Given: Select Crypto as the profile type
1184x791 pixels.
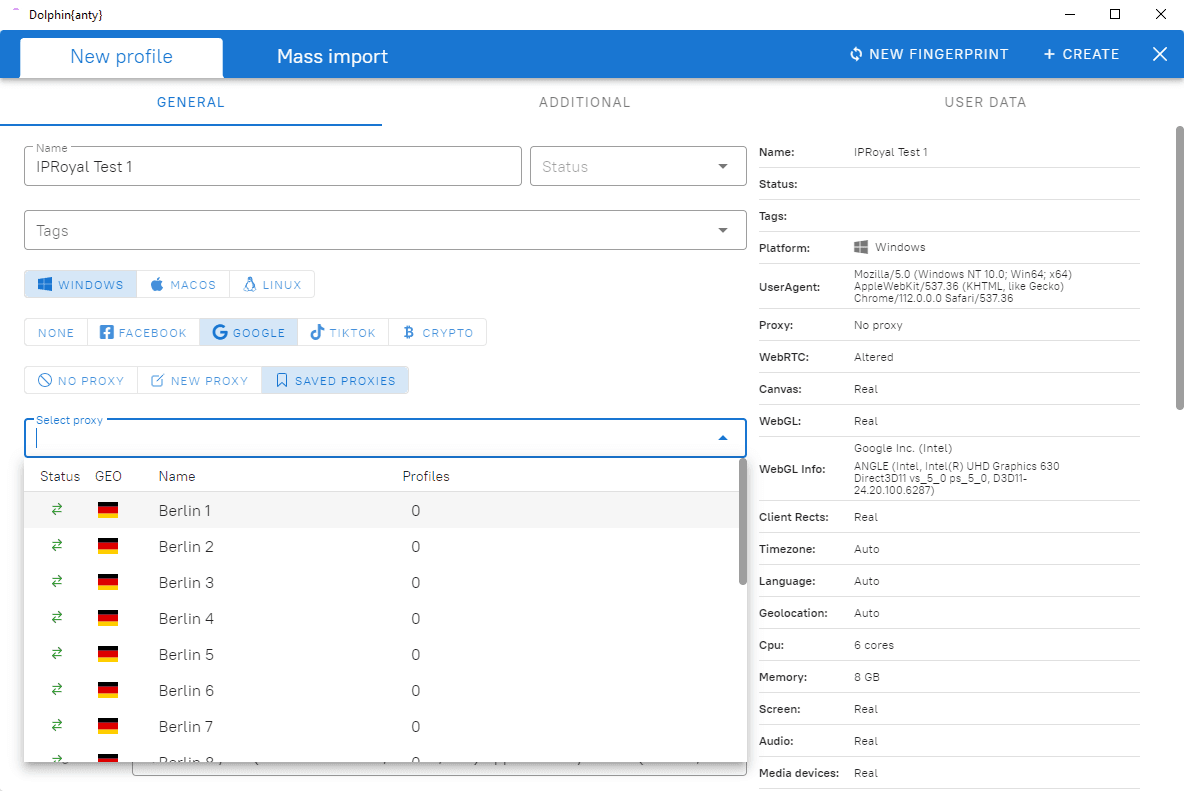Looking at the screenshot, I should pyautogui.click(x=438, y=333).
